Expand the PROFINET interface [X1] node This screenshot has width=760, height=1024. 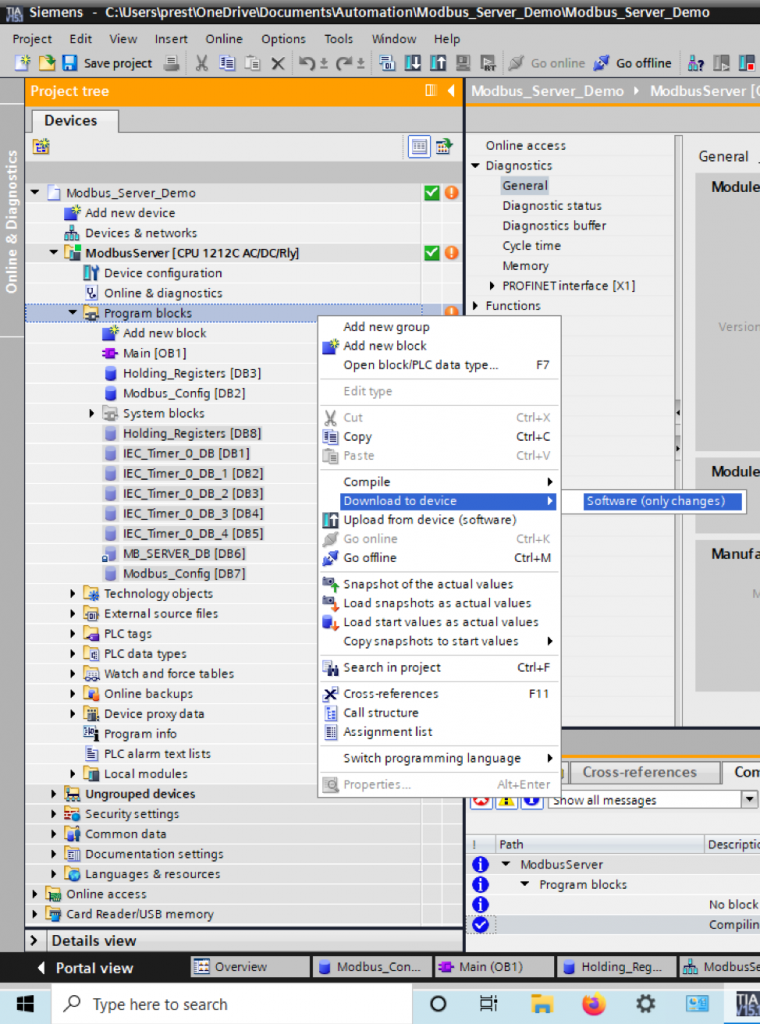coord(492,285)
